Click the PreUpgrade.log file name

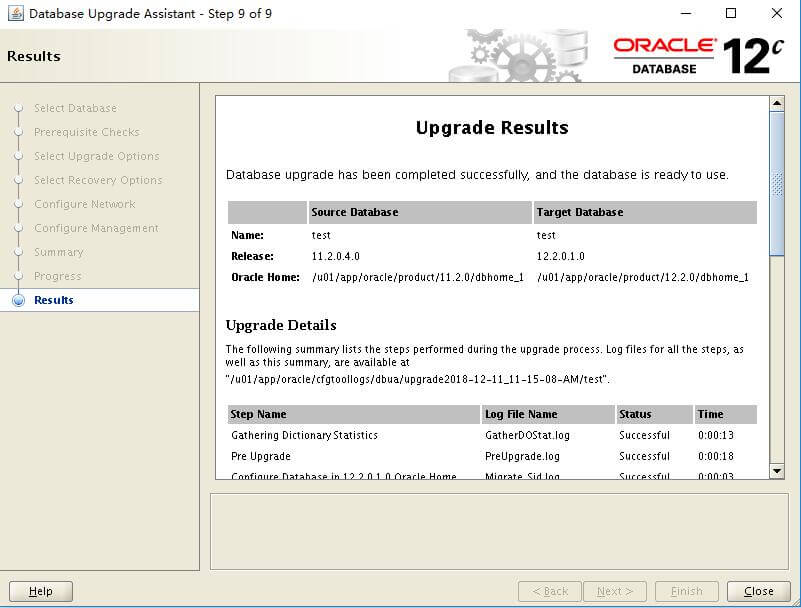coord(522,456)
